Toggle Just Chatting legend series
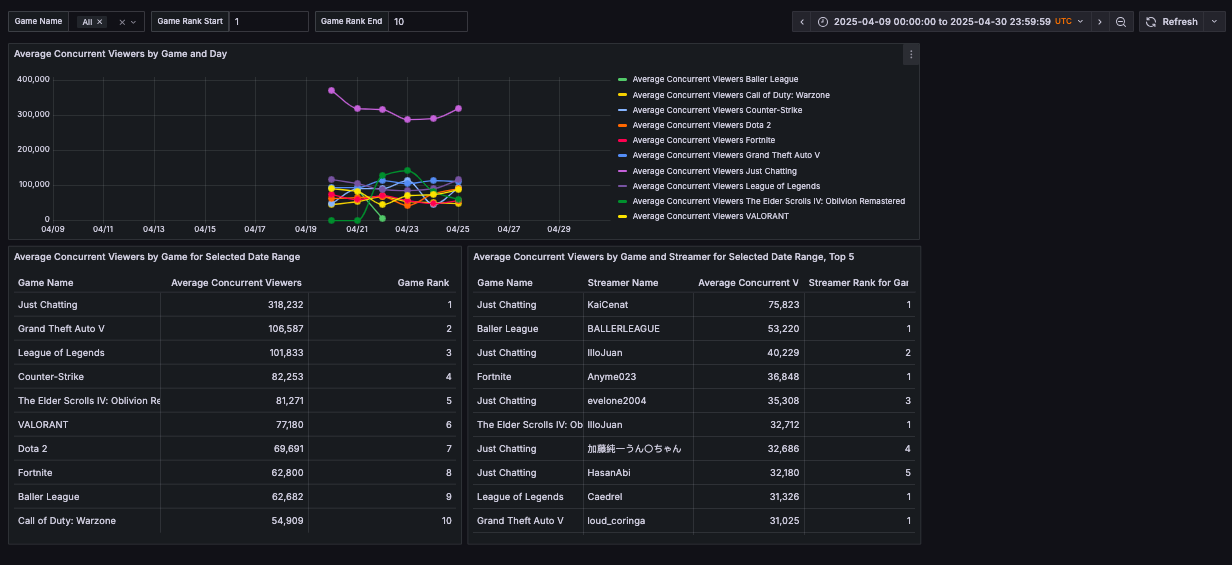The width and height of the screenshot is (1232, 565). [713, 171]
